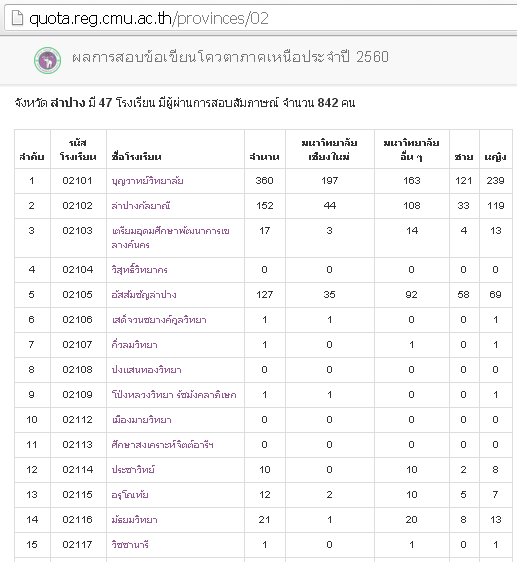Click the value 197 in Chiang Mai column

(x=329, y=181)
